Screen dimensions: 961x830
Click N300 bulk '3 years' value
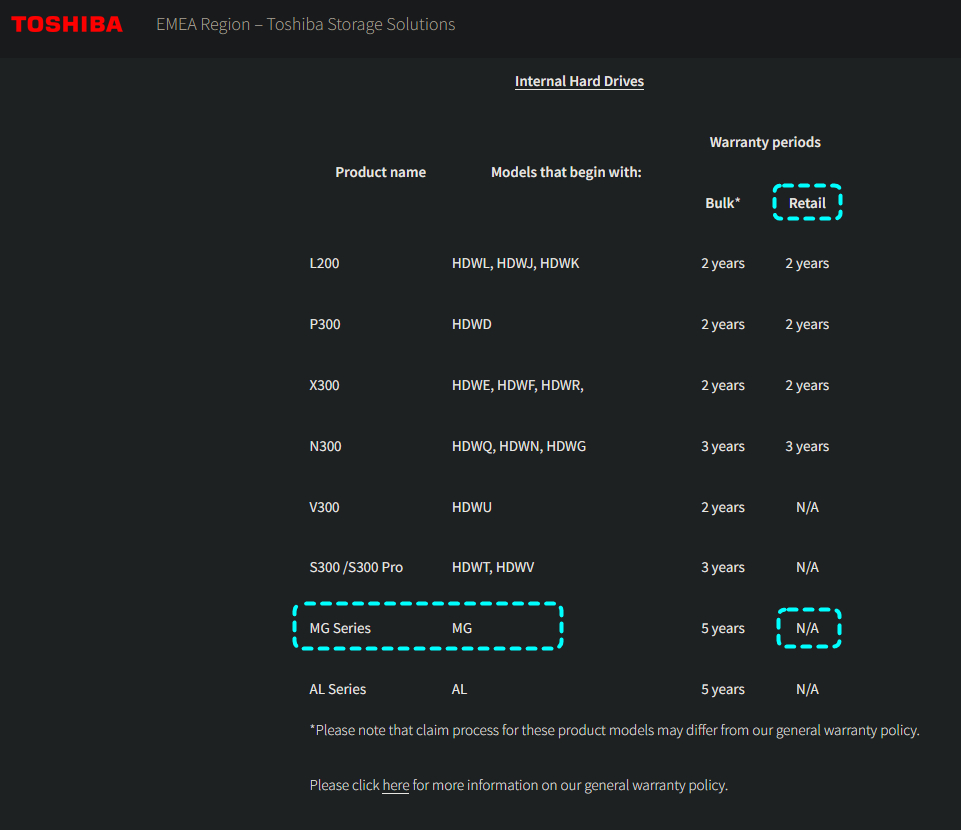pos(723,446)
